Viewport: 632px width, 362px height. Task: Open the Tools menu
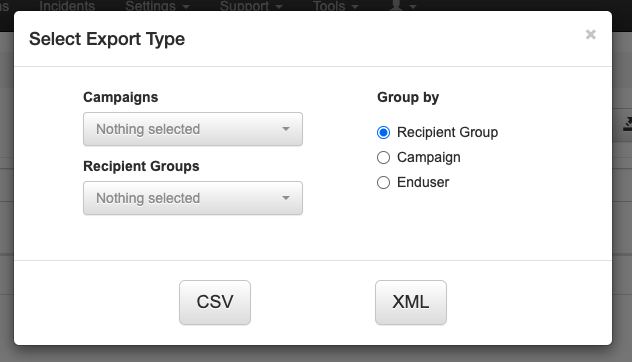tap(335, 6)
